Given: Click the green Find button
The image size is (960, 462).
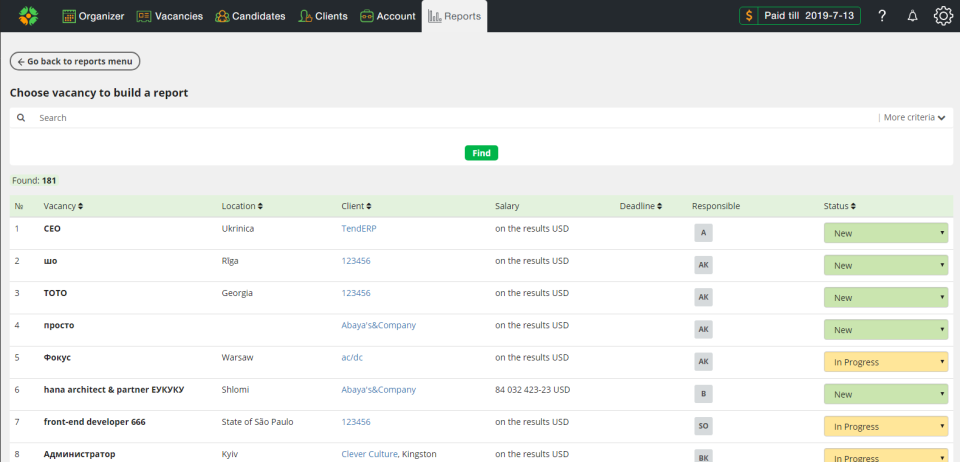Looking at the screenshot, I should tap(481, 153).
